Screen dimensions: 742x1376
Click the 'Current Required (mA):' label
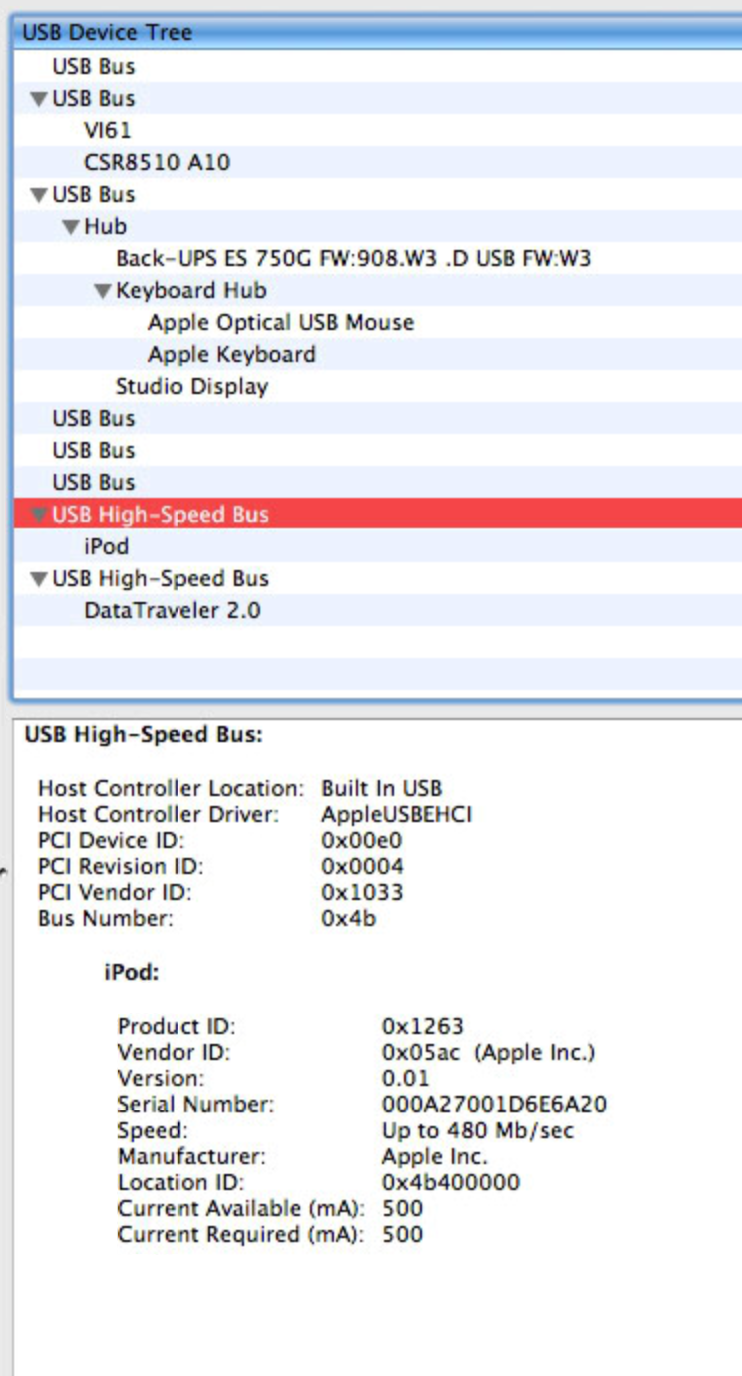click(x=241, y=1234)
